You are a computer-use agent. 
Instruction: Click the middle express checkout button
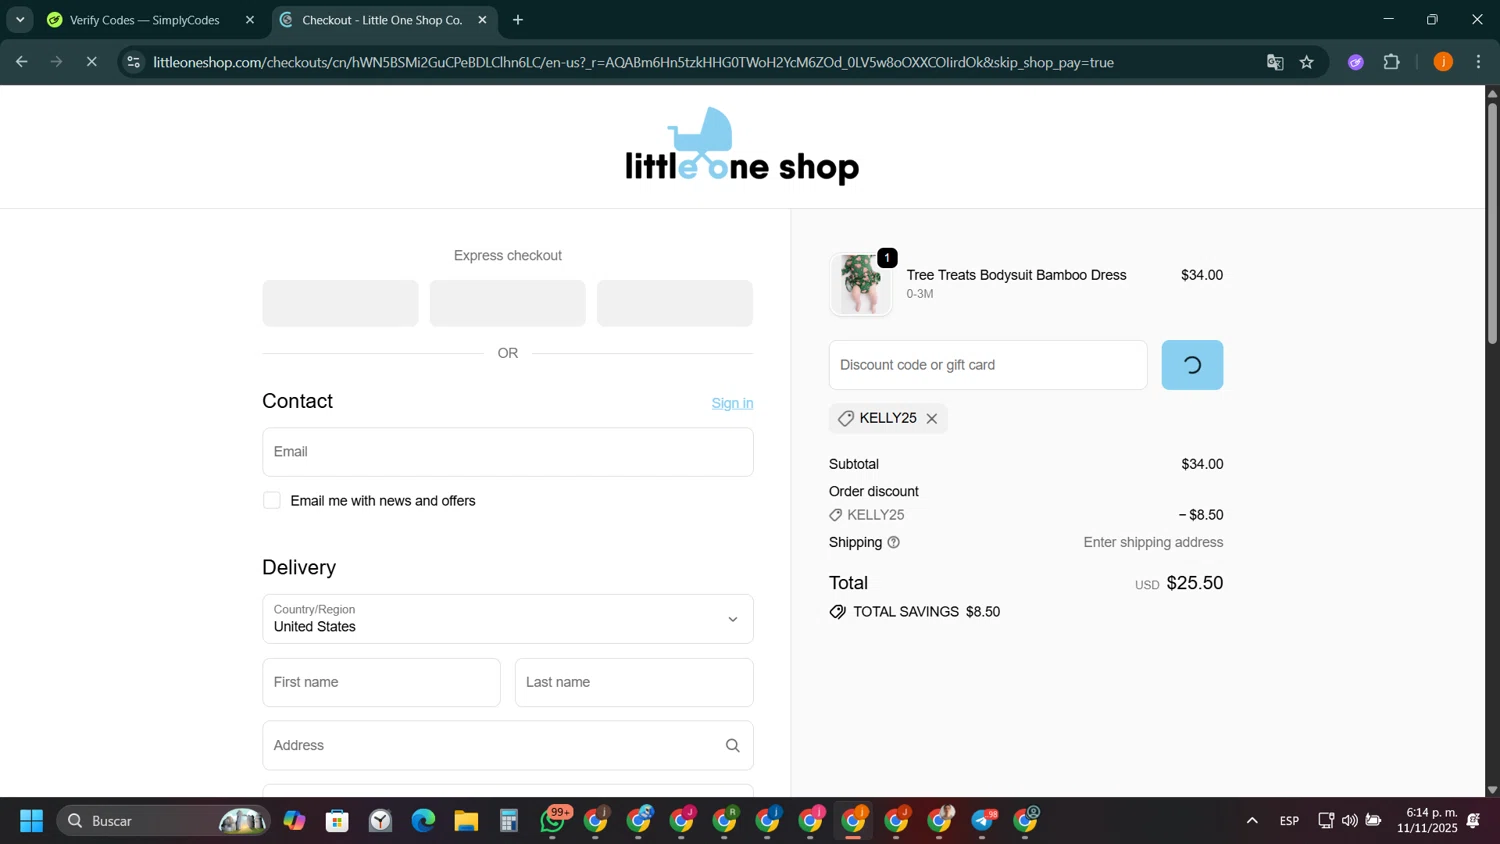click(508, 303)
